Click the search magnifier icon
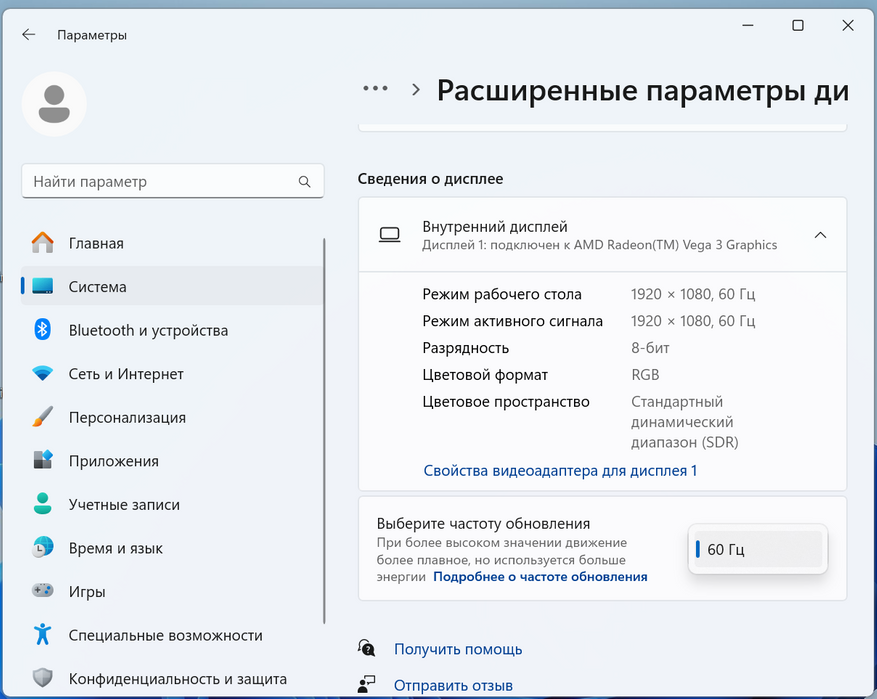The image size is (877, 699). click(305, 182)
